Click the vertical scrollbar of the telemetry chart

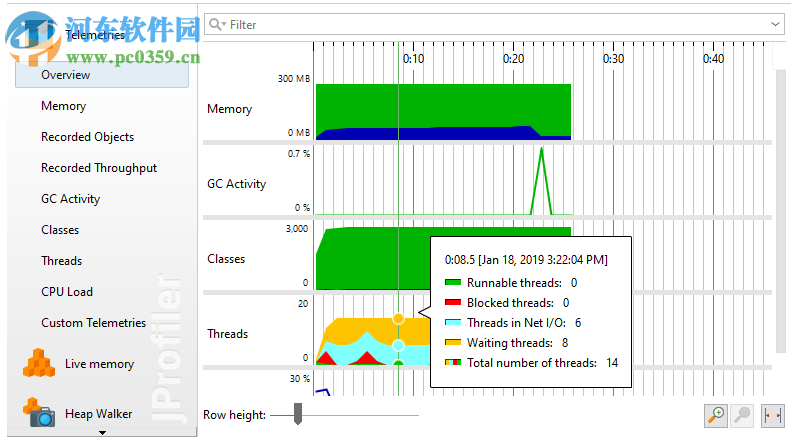781,211
